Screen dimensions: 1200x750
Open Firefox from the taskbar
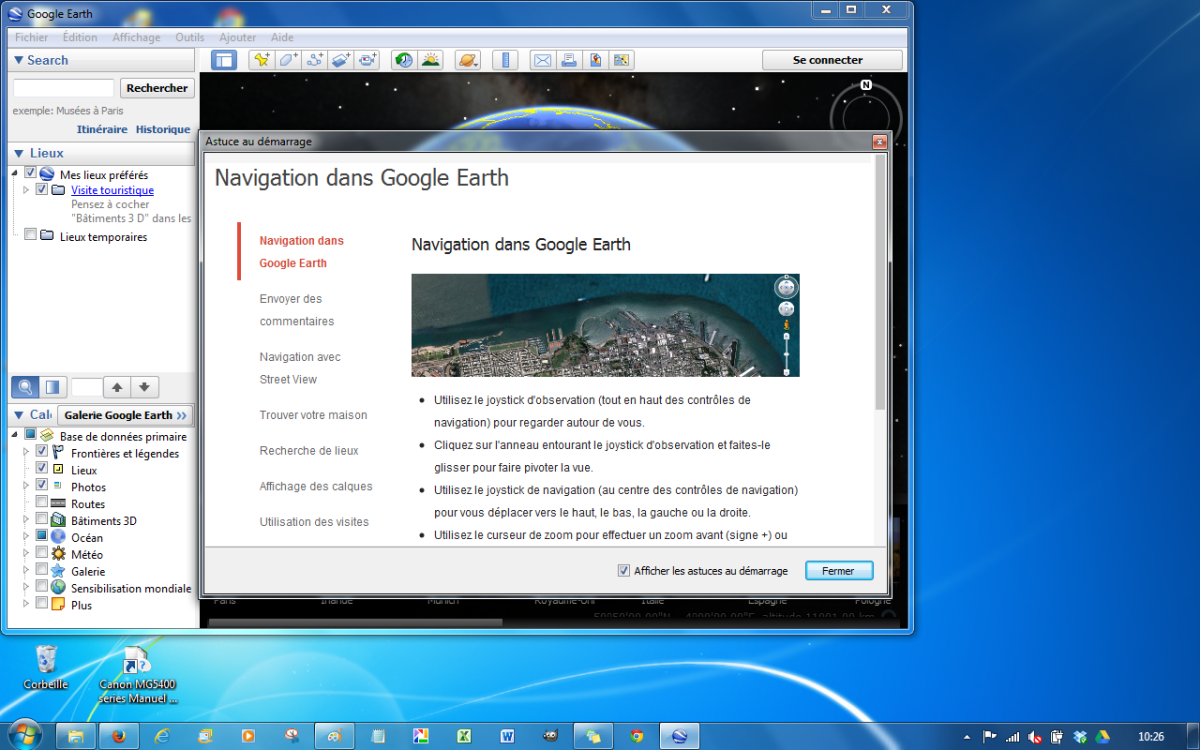119,736
